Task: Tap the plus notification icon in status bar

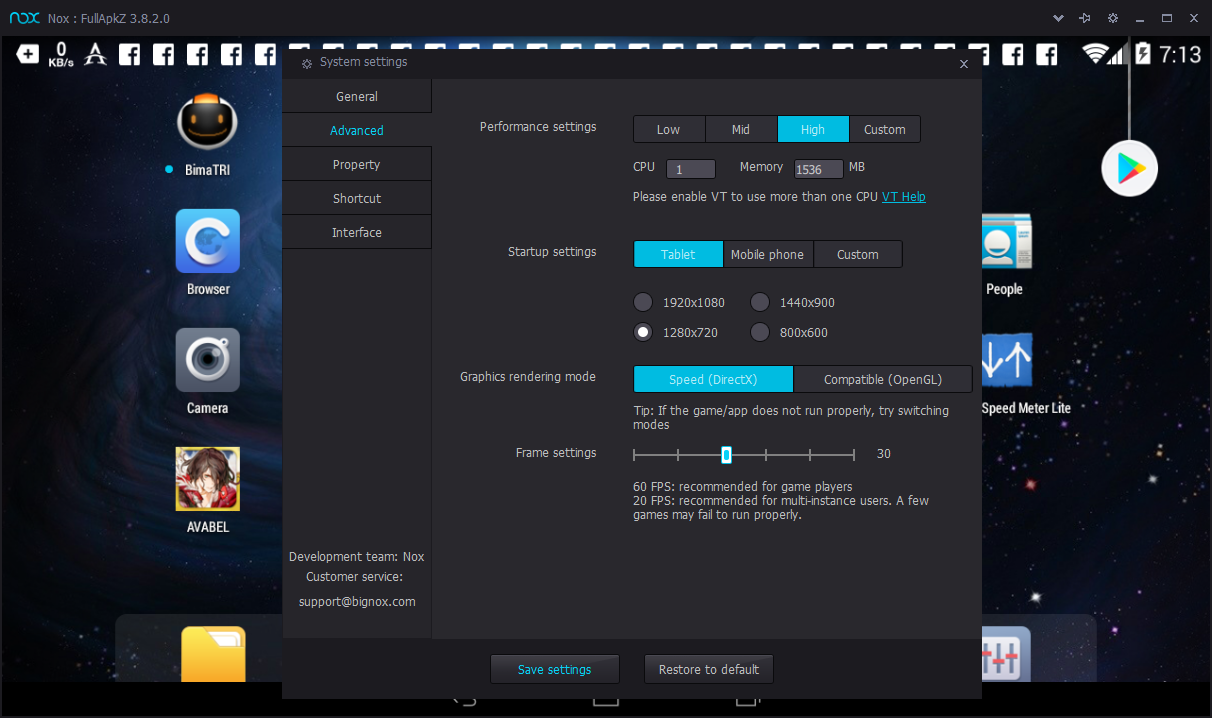Action: (x=27, y=55)
